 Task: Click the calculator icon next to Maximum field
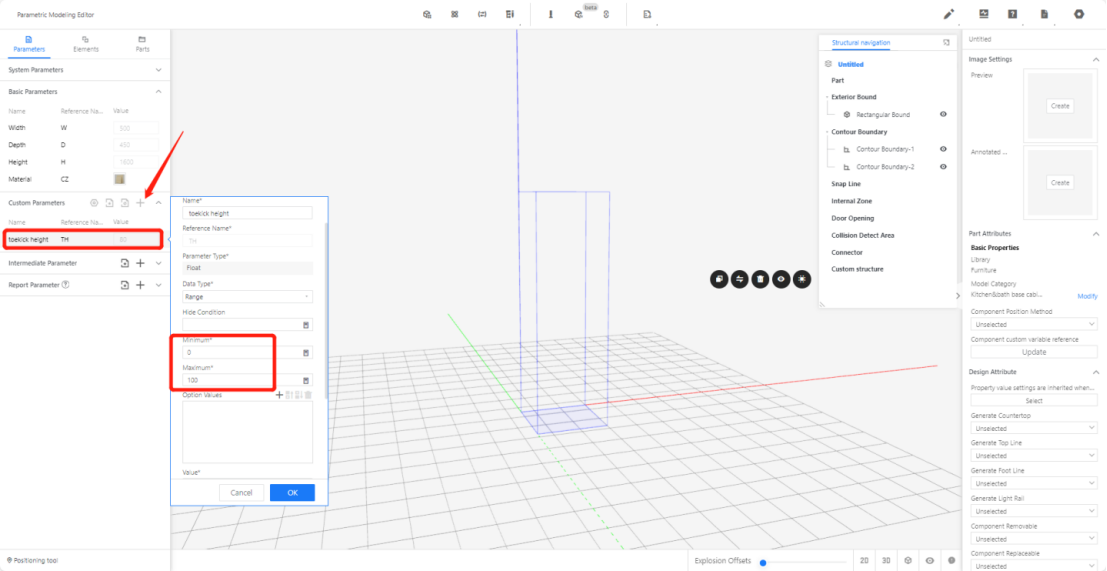[306, 380]
